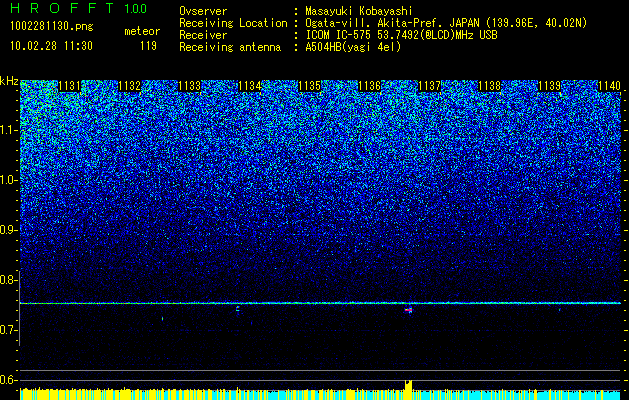Click the 1139 time marker
Viewport: 629px width, 400px height.
point(549,86)
